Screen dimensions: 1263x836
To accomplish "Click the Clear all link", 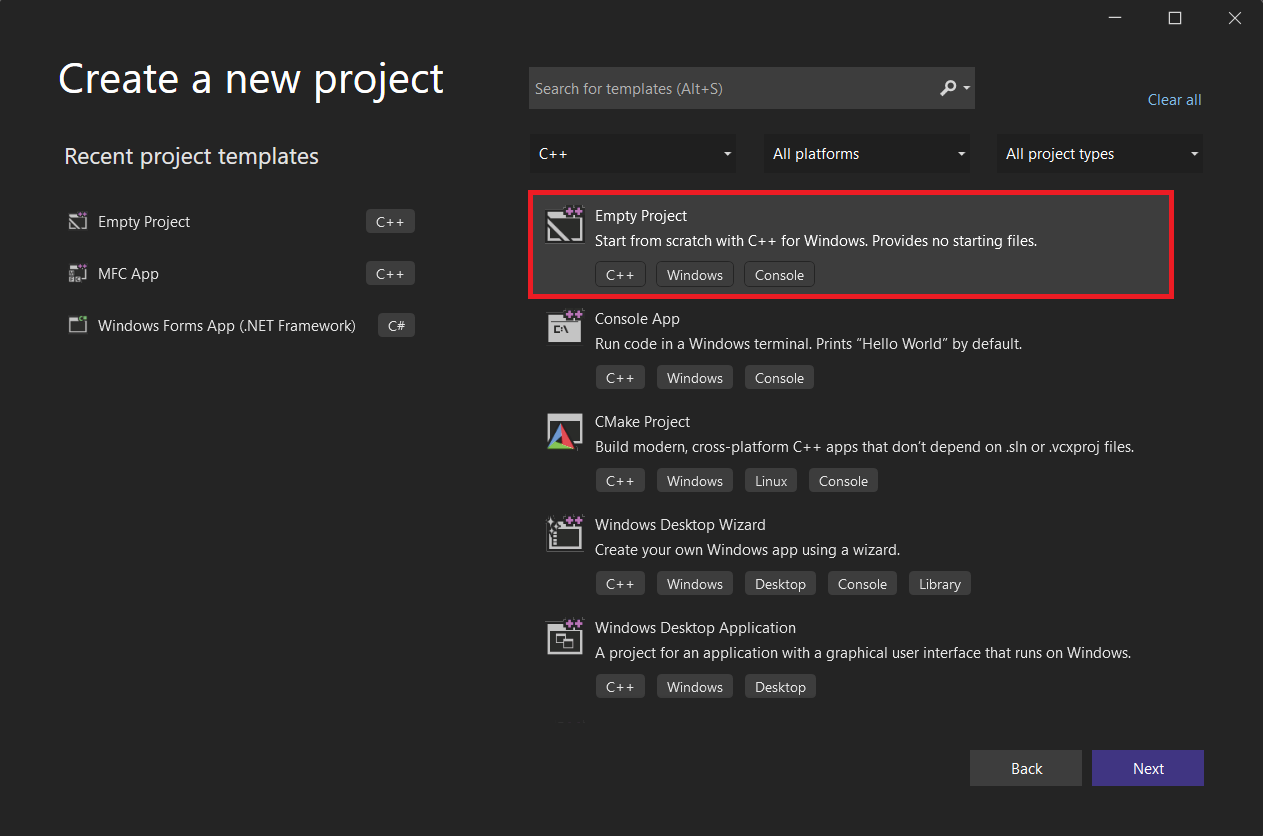I will [x=1174, y=100].
